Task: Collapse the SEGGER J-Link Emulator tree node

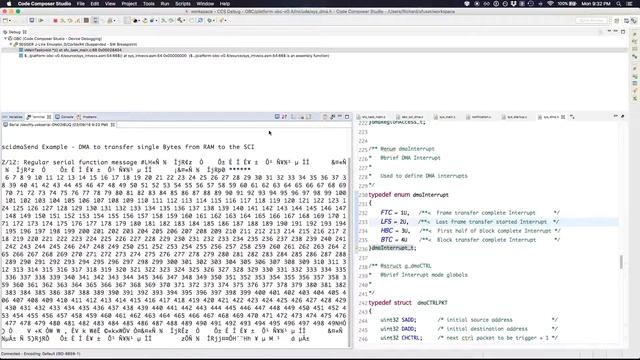Action: (11, 44)
